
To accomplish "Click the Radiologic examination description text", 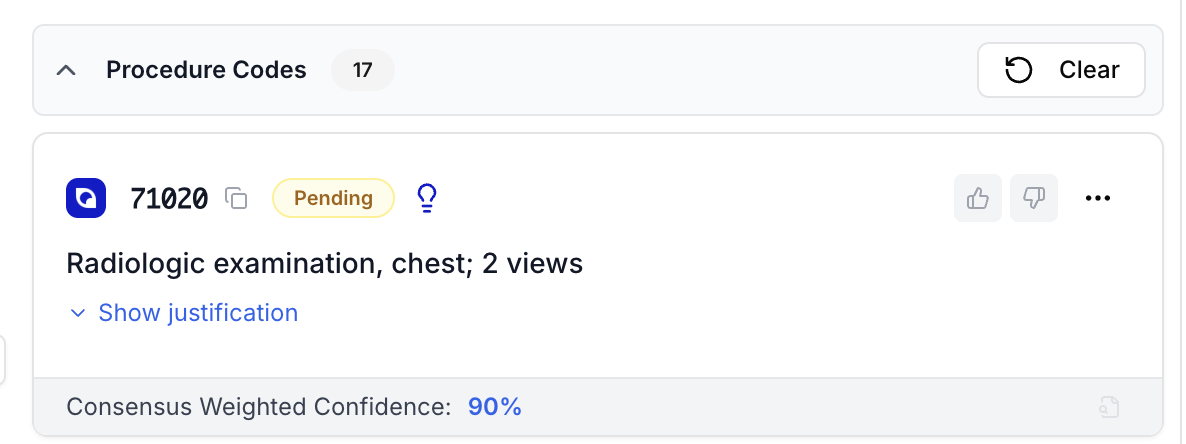I will click(324, 264).
